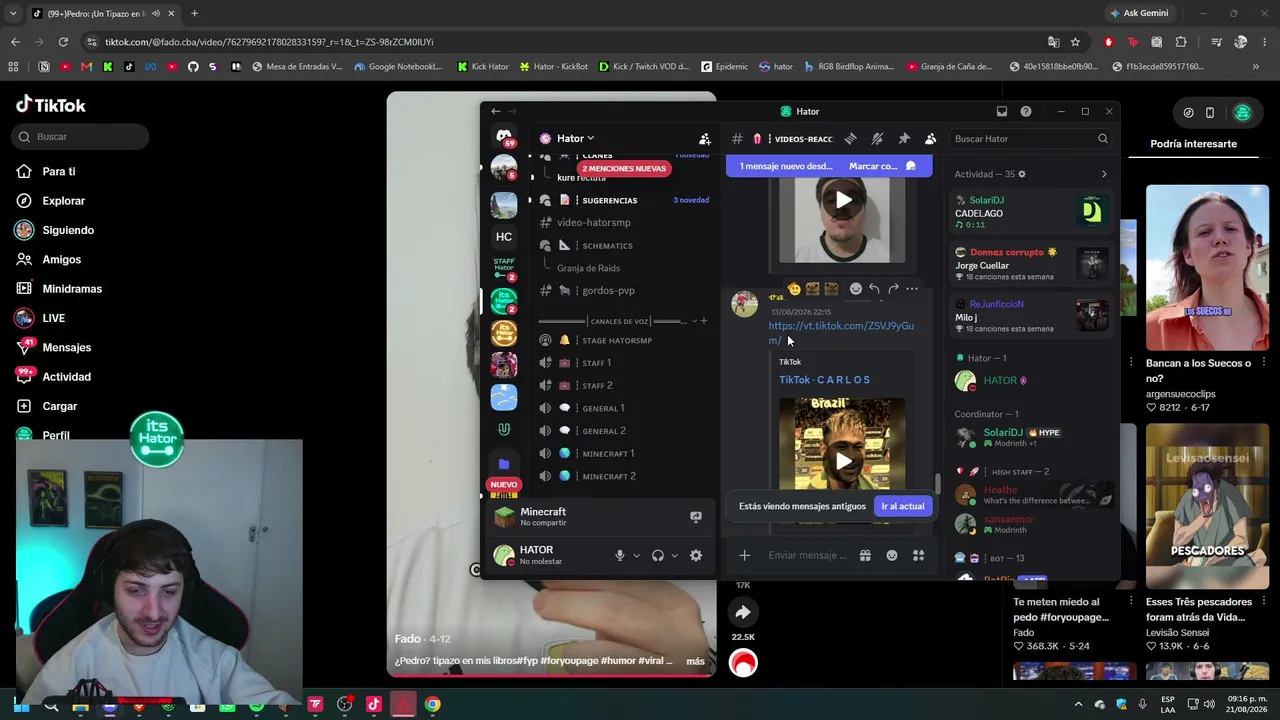This screenshot has width=1280, height=720.
Task: Toggle Discord headphone deafen
Action: (x=658, y=556)
